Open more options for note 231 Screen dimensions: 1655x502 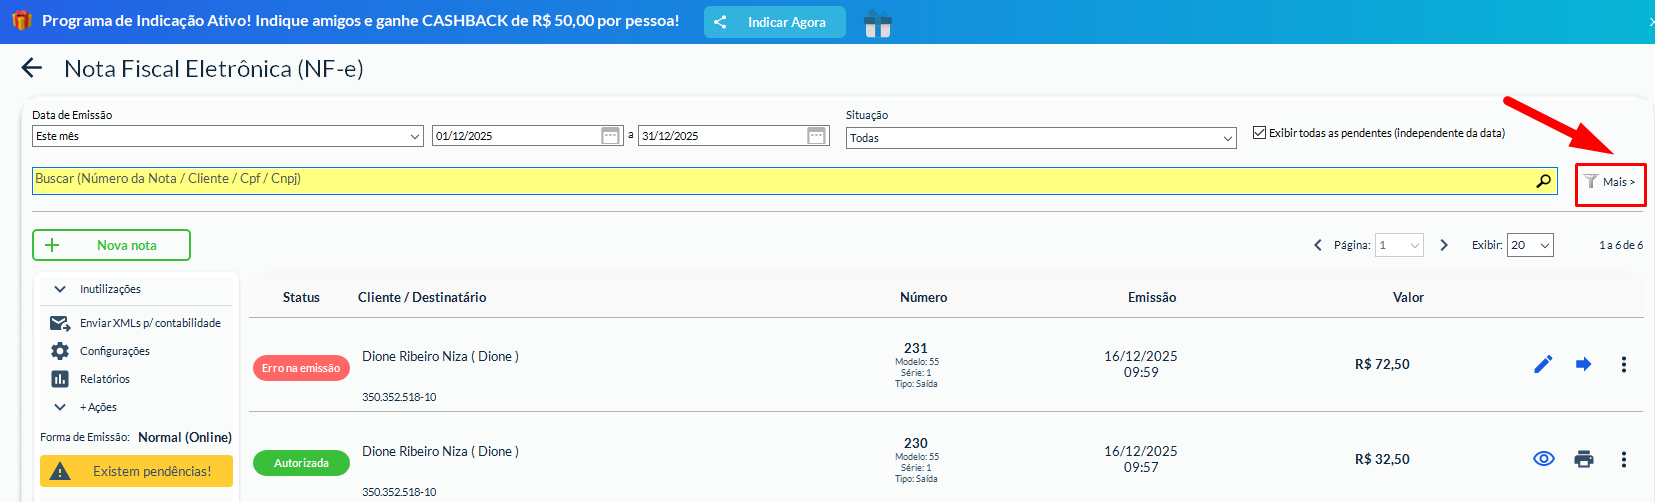click(x=1623, y=364)
